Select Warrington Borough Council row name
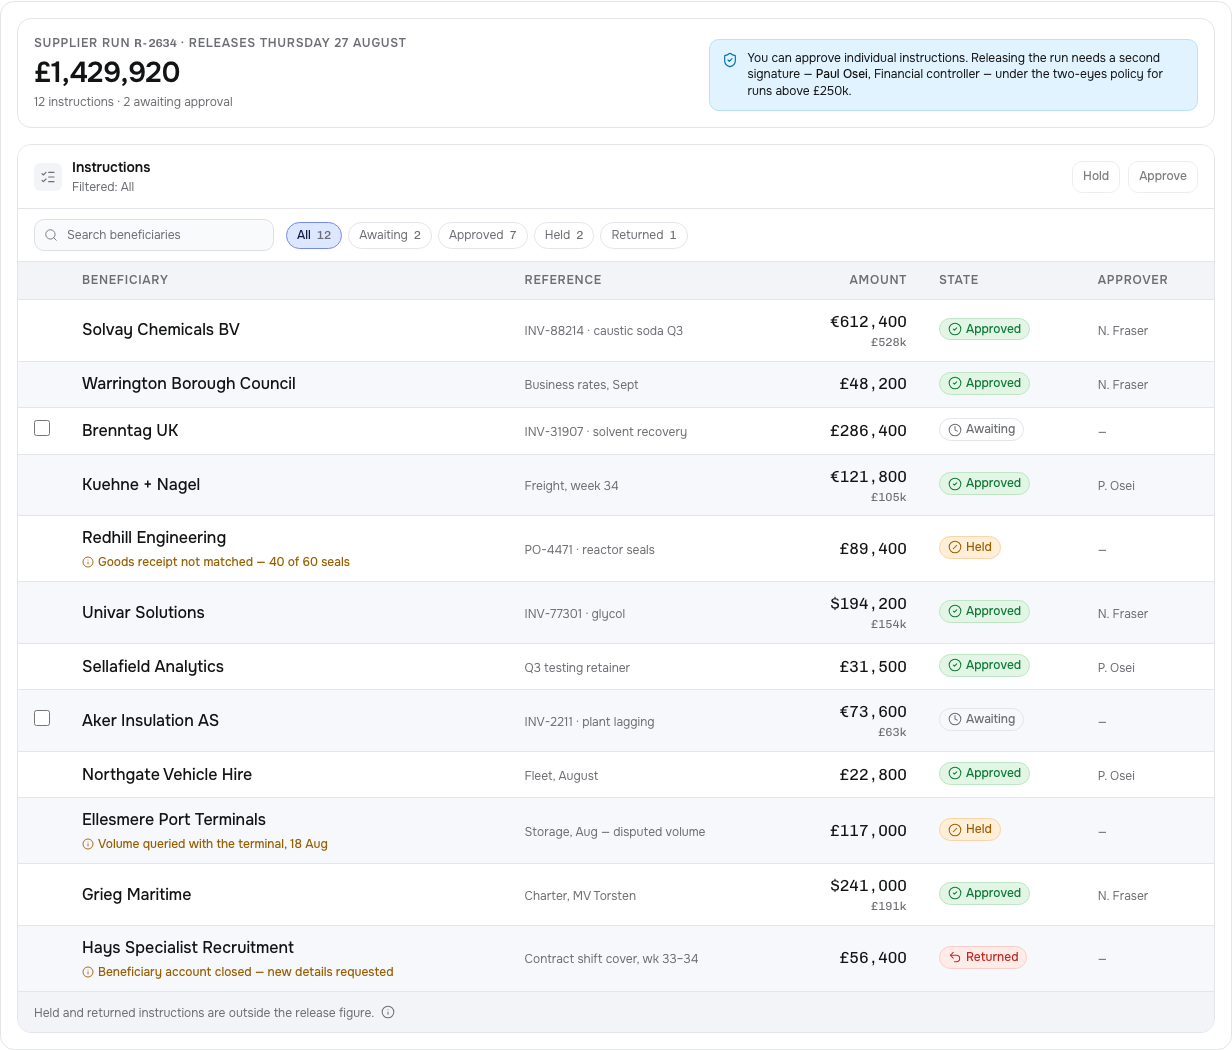 [x=189, y=384]
